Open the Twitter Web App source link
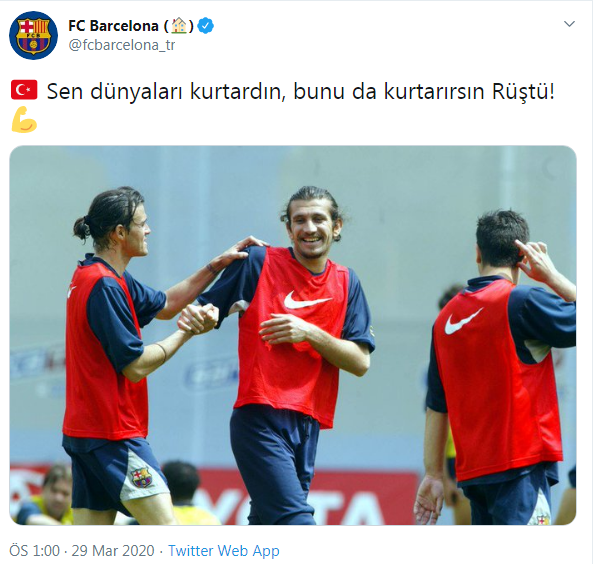The image size is (594, 564). coord(224,550)
